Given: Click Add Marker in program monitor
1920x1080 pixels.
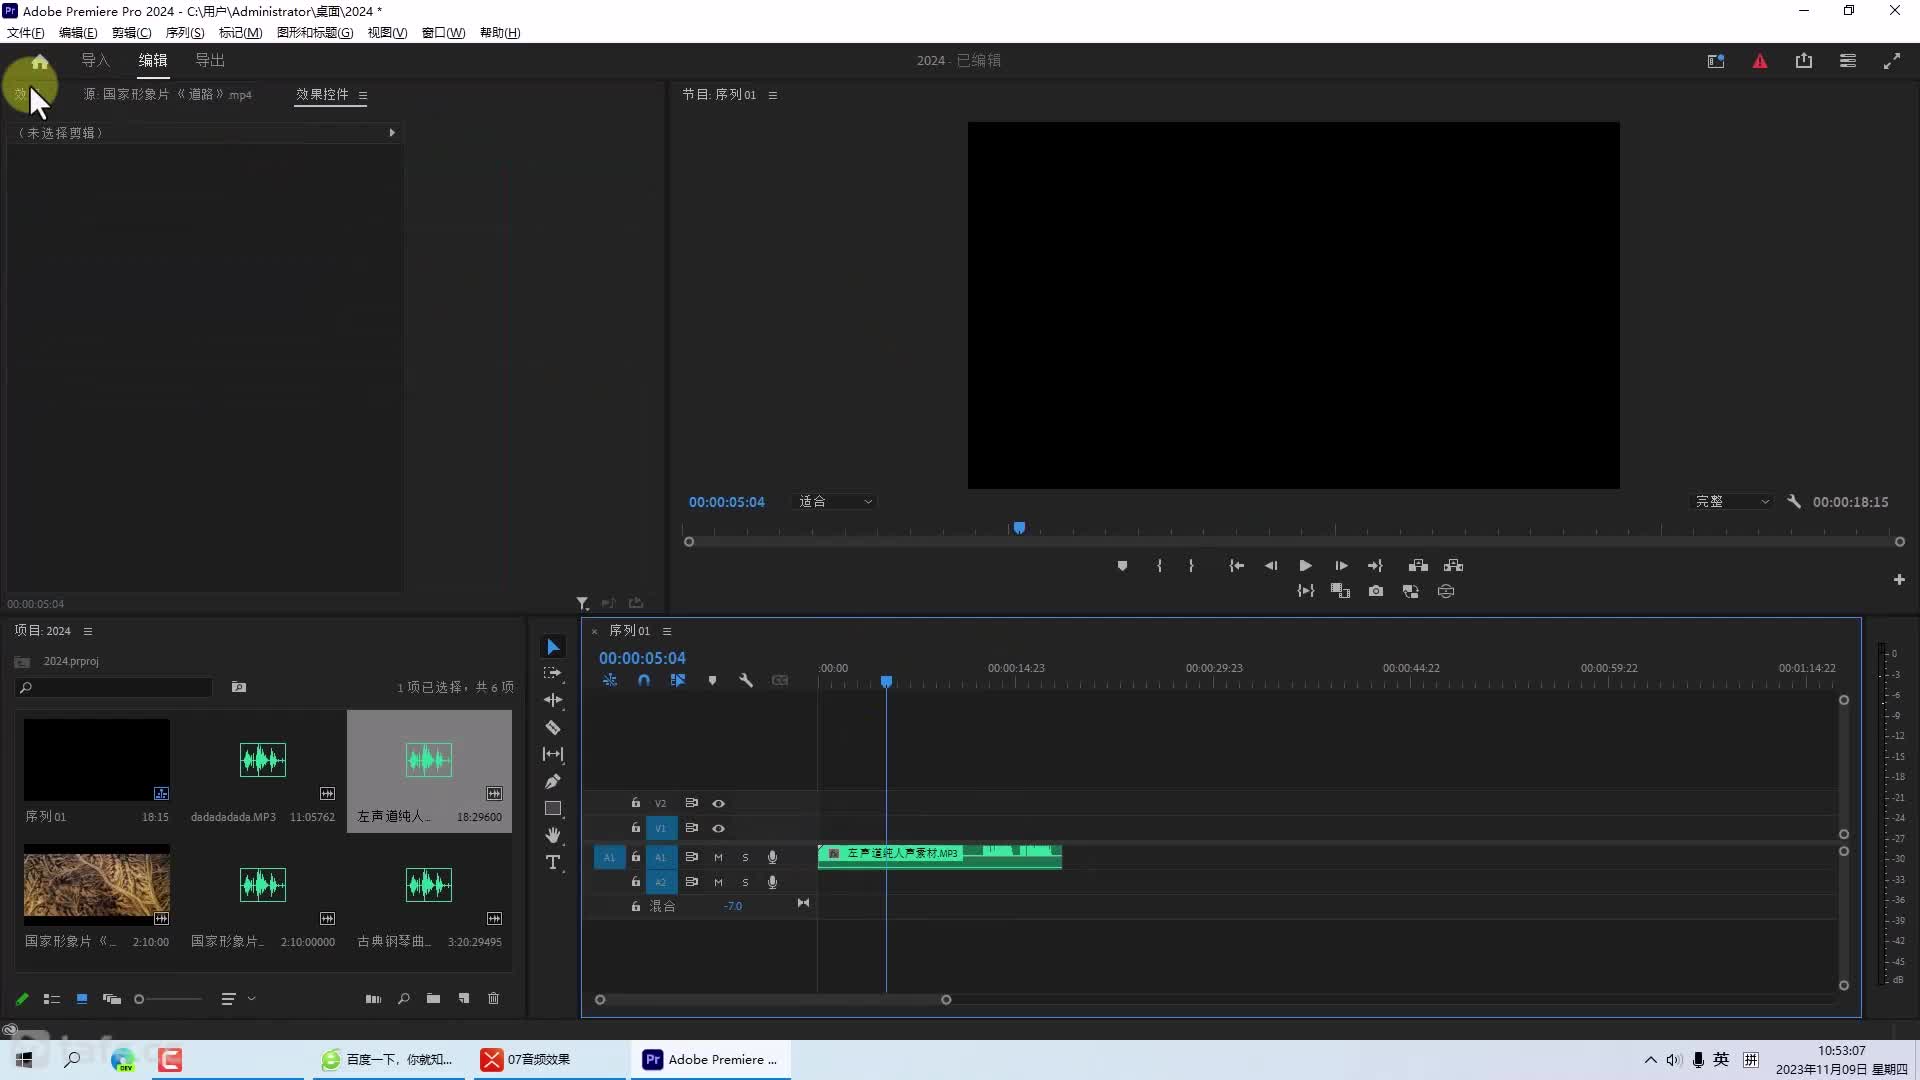Looking at the screenshot, I should [x=1122, y=566].
